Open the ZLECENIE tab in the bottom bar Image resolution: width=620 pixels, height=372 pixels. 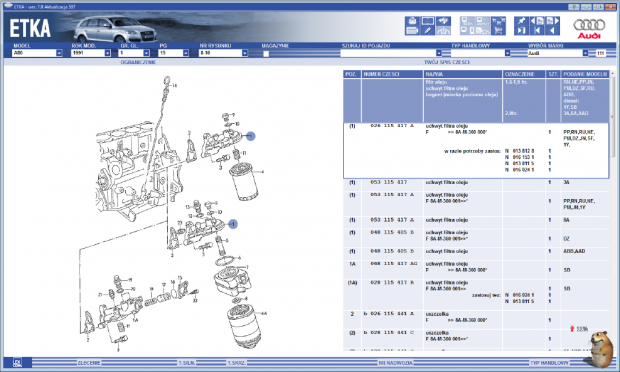[89, 363]
